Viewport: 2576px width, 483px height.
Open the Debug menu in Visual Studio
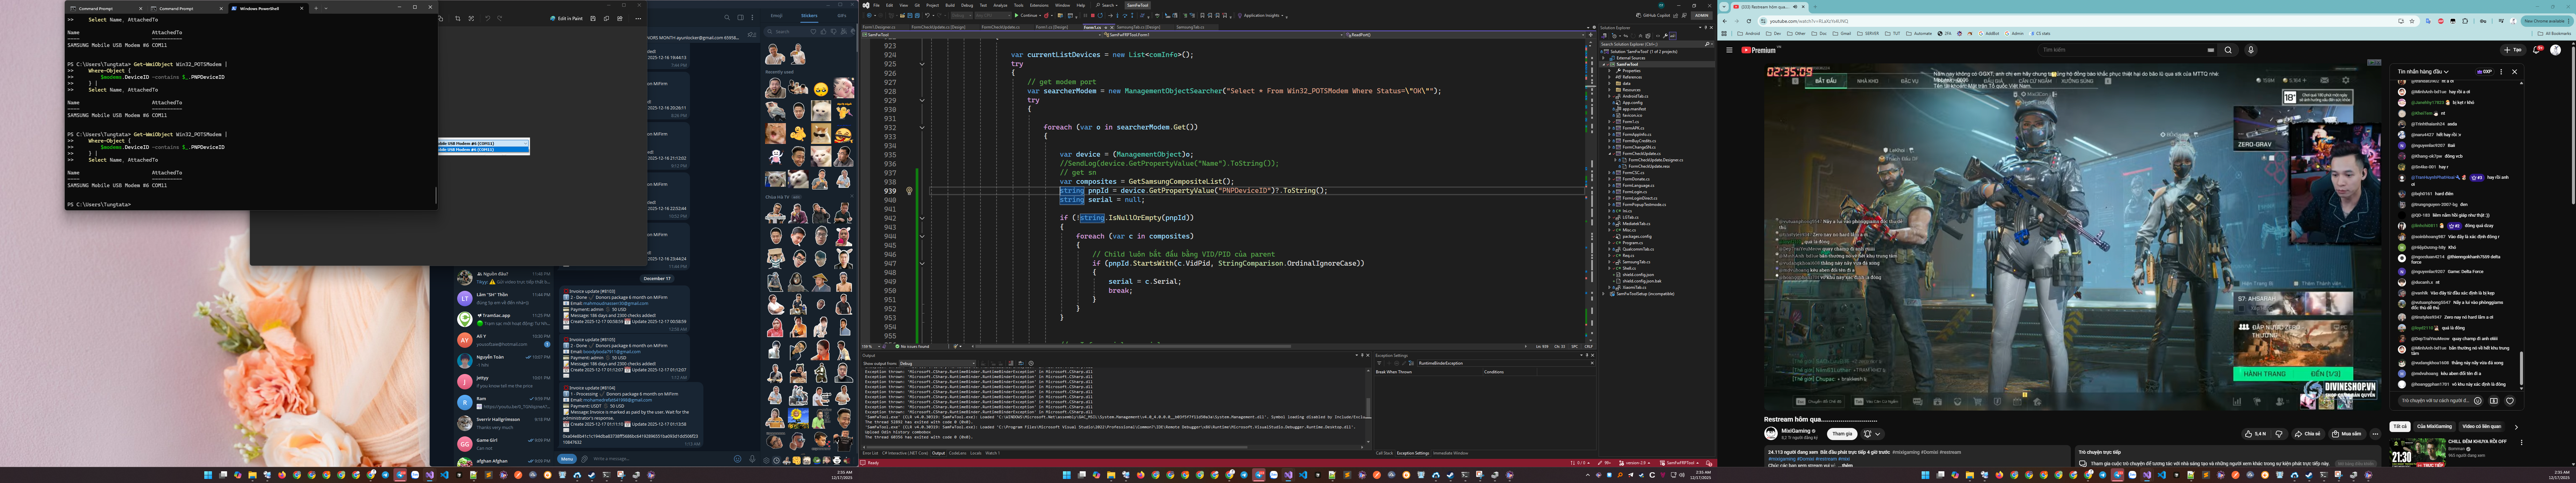click(x=967, y=5)
